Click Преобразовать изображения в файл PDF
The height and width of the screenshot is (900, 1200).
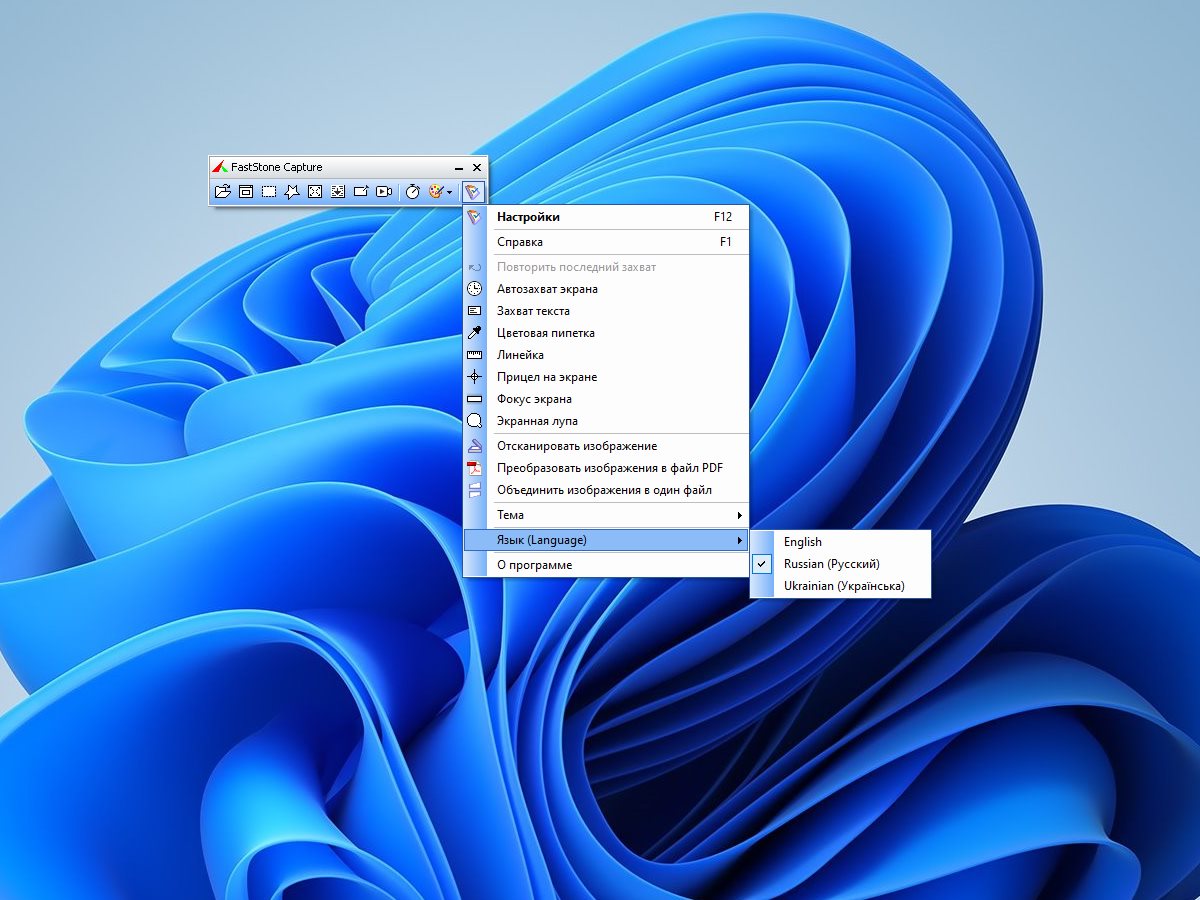[x=609, y=468]
